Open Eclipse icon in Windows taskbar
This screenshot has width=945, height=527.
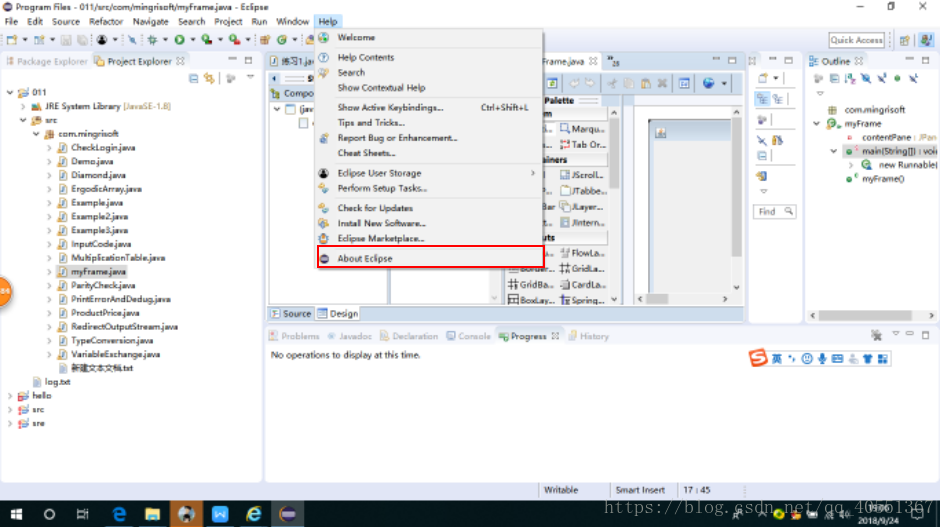click(x=288, y=514)
